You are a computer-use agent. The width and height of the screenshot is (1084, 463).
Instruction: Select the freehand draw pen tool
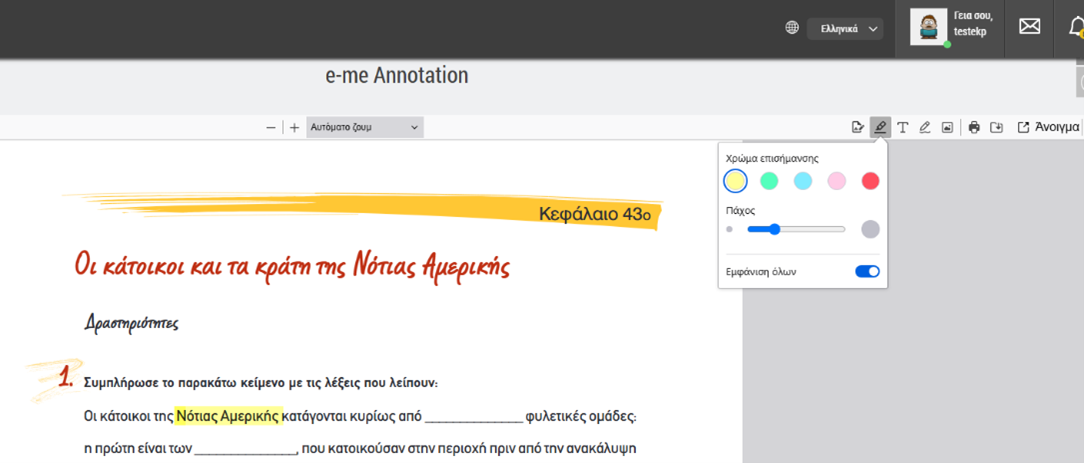925,127
